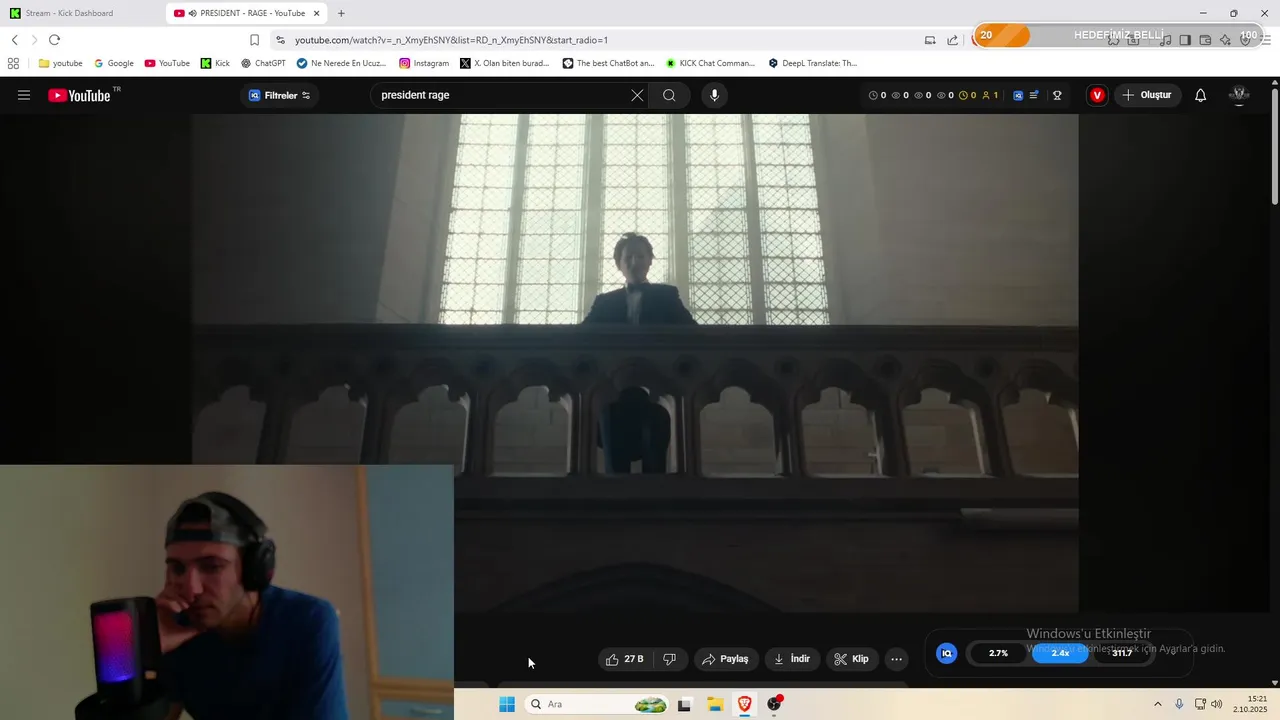The width and height of the screenshot is (1280, 720).
Task: Show hidden system tray icons
Action: 1158,704
